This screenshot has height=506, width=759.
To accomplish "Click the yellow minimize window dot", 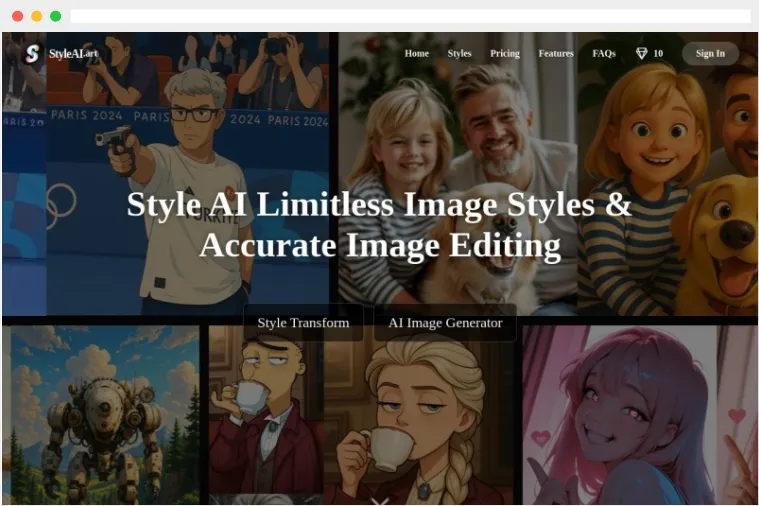I will [36, 16].
